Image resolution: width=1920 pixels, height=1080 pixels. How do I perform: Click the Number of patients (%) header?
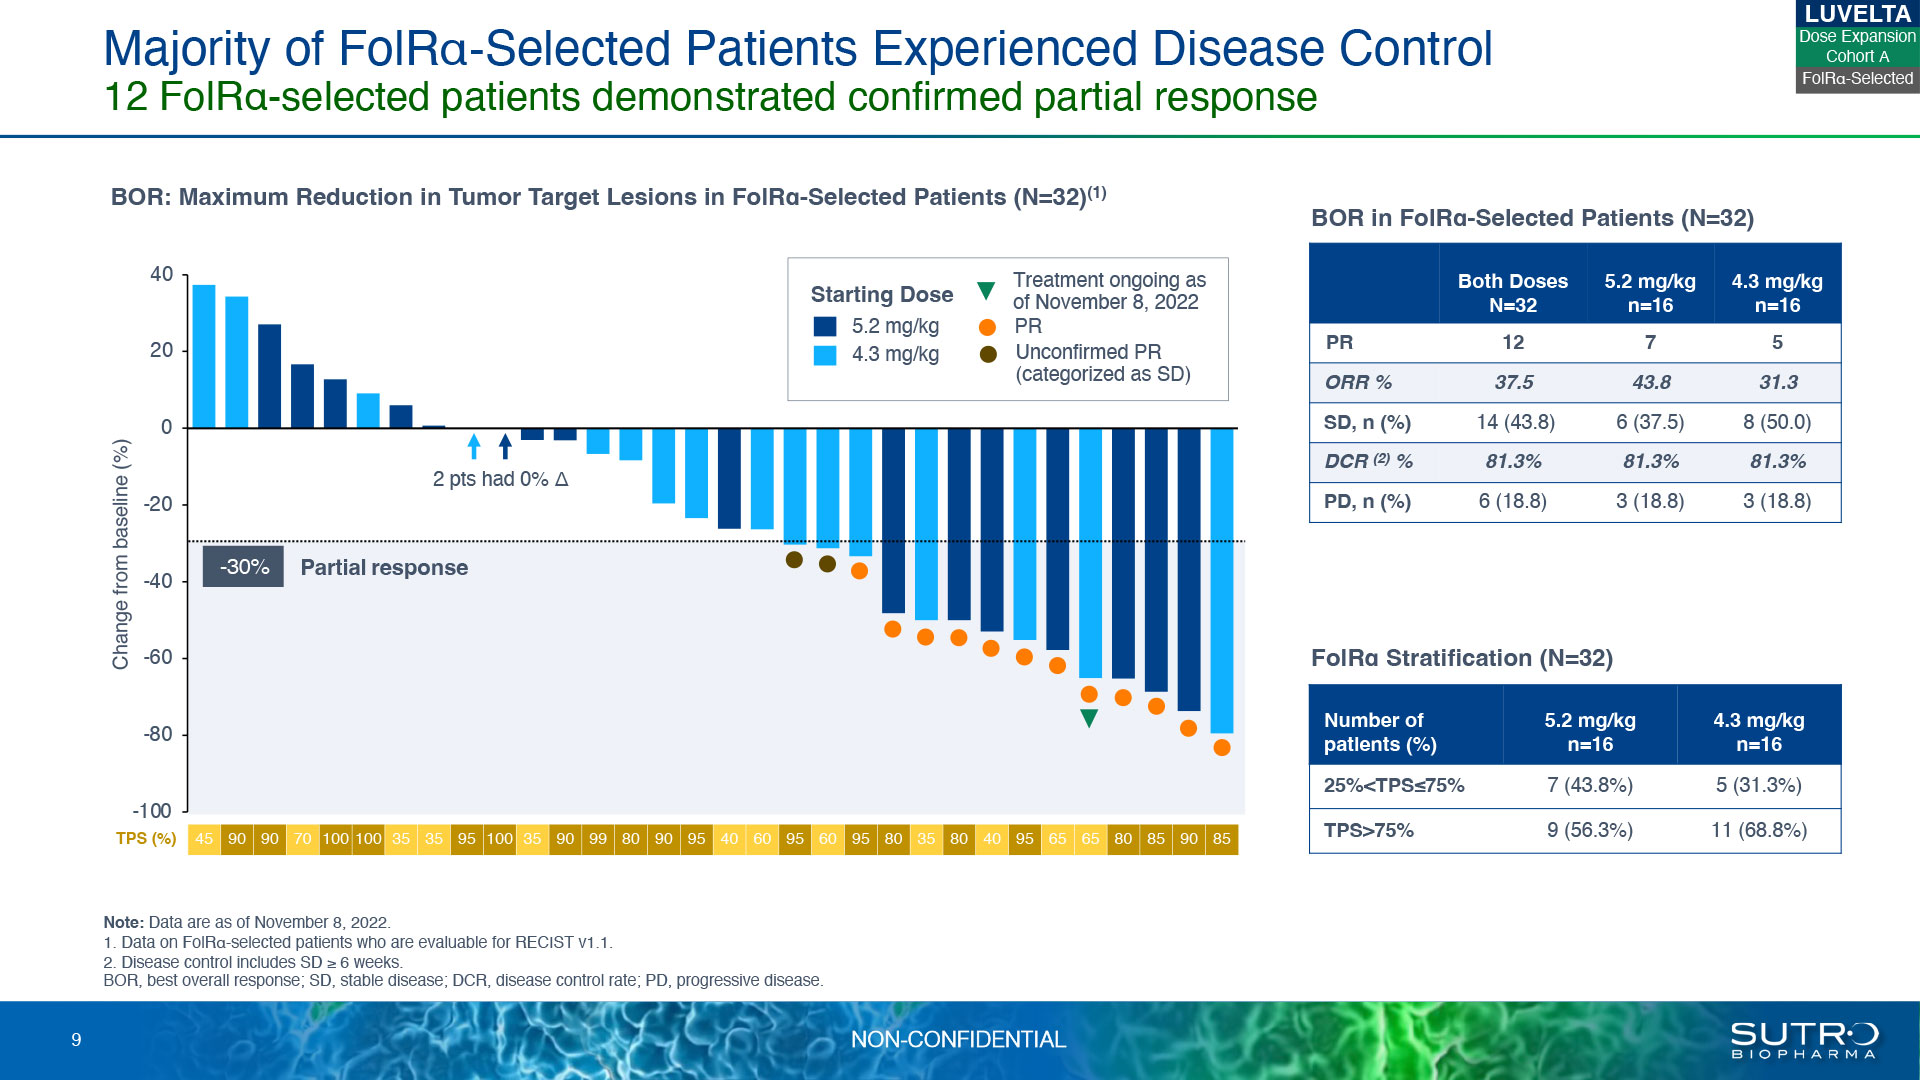(x=1380, y=732)
